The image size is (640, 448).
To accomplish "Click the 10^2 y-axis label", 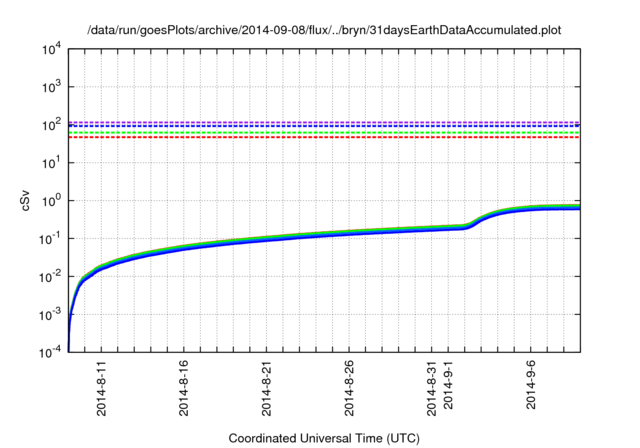I will click(51, 124).
